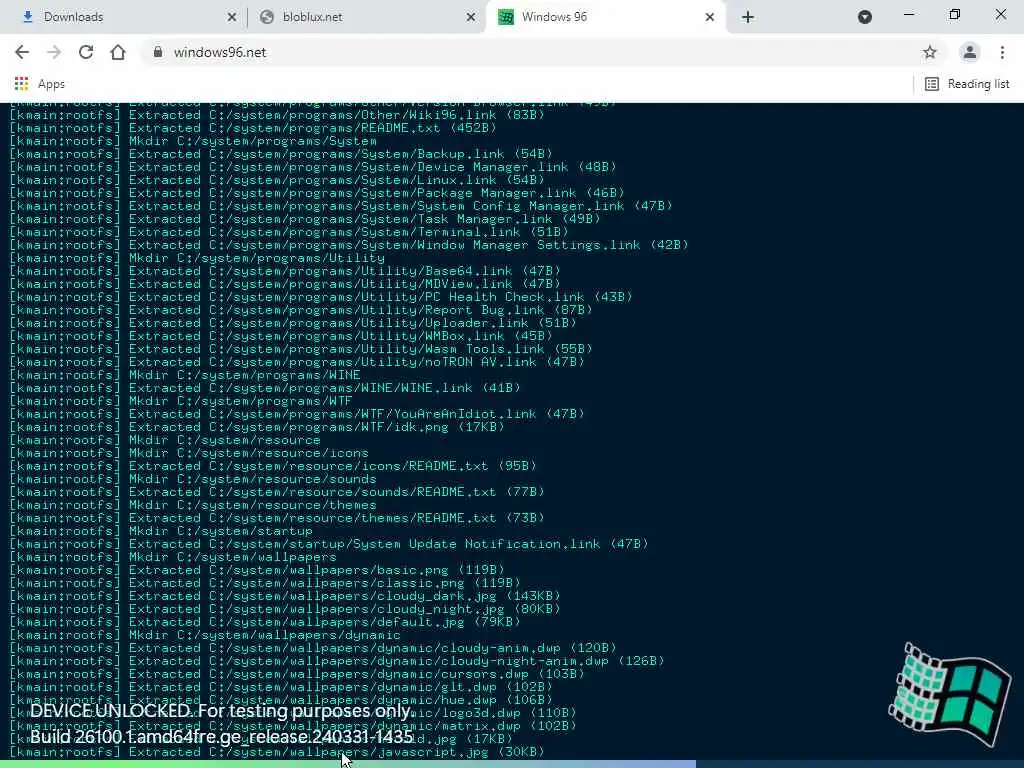Close the bloblux.net tab
Viewport: 1024px width, 768px height.
470,17
